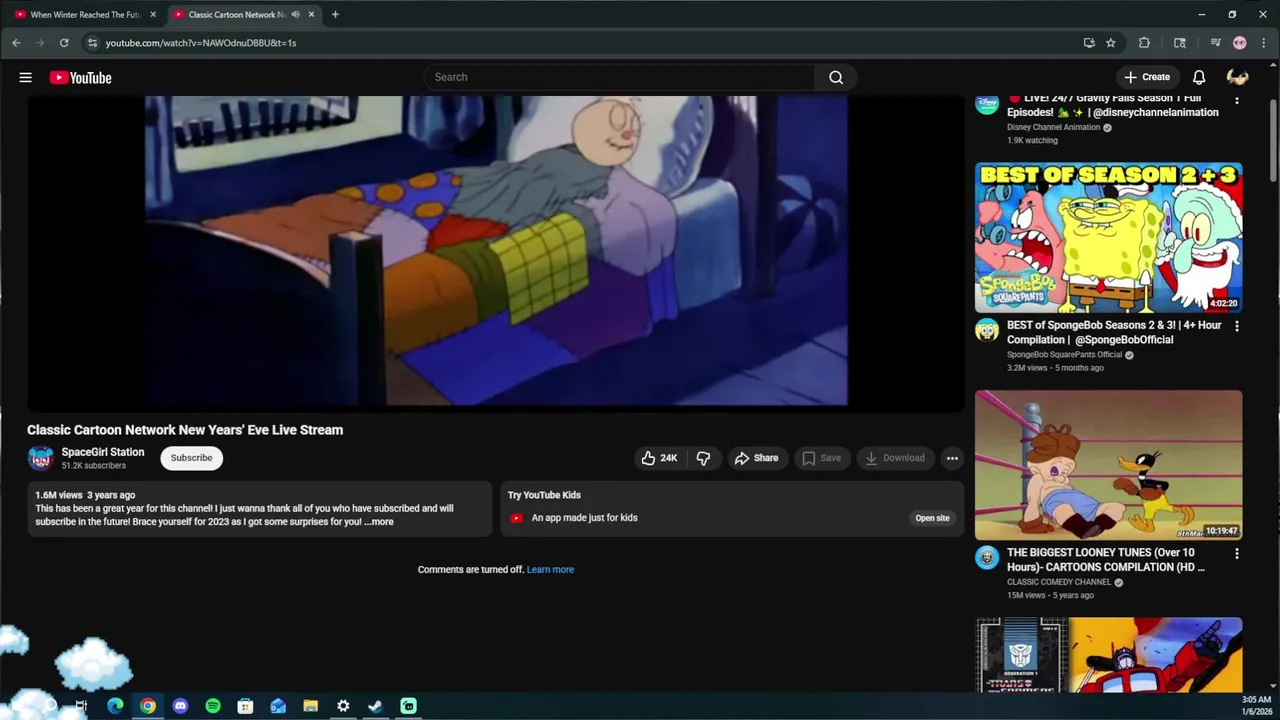Reload the current page
Viewport: 1280px width, 720px height.
pos(64,43)
